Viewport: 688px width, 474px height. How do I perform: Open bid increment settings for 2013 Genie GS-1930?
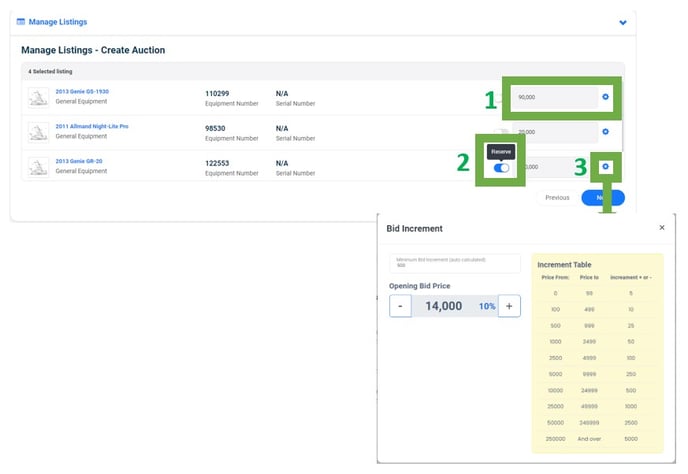coord(605,97)
